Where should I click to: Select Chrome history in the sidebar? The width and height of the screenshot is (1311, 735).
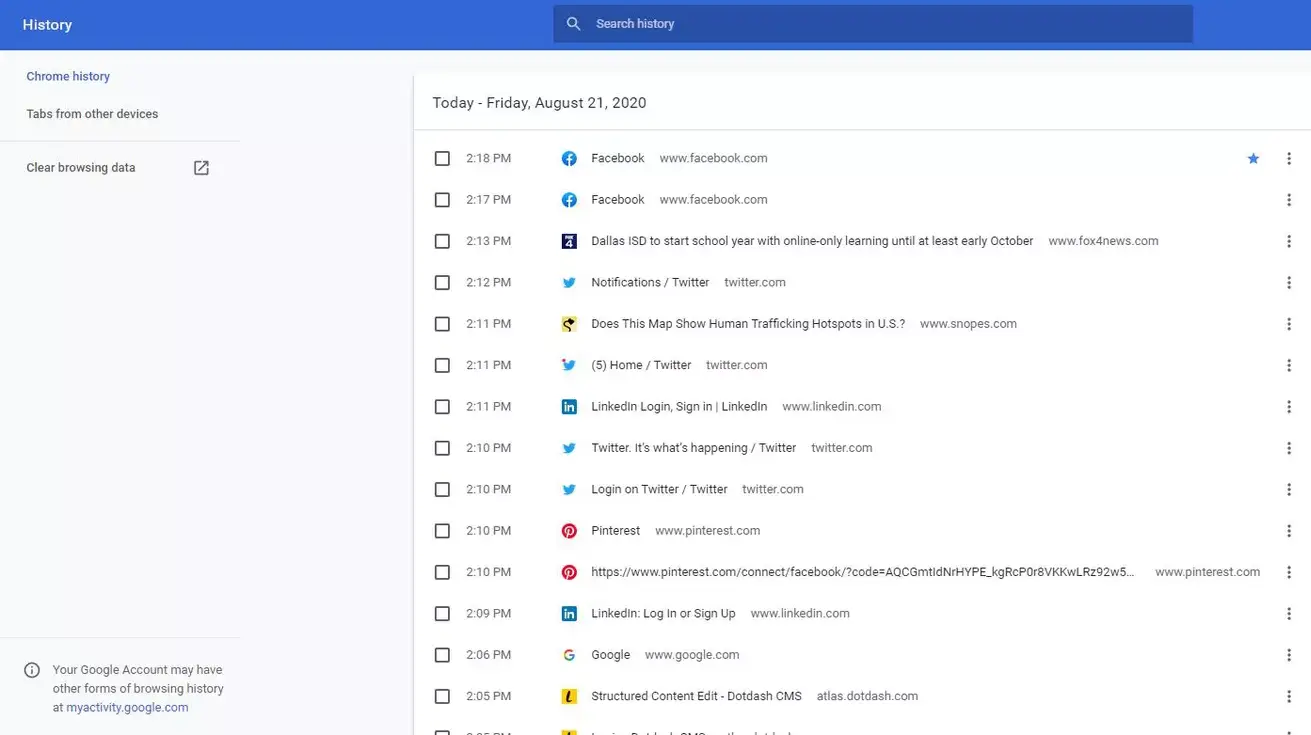[x=68, y=76]
